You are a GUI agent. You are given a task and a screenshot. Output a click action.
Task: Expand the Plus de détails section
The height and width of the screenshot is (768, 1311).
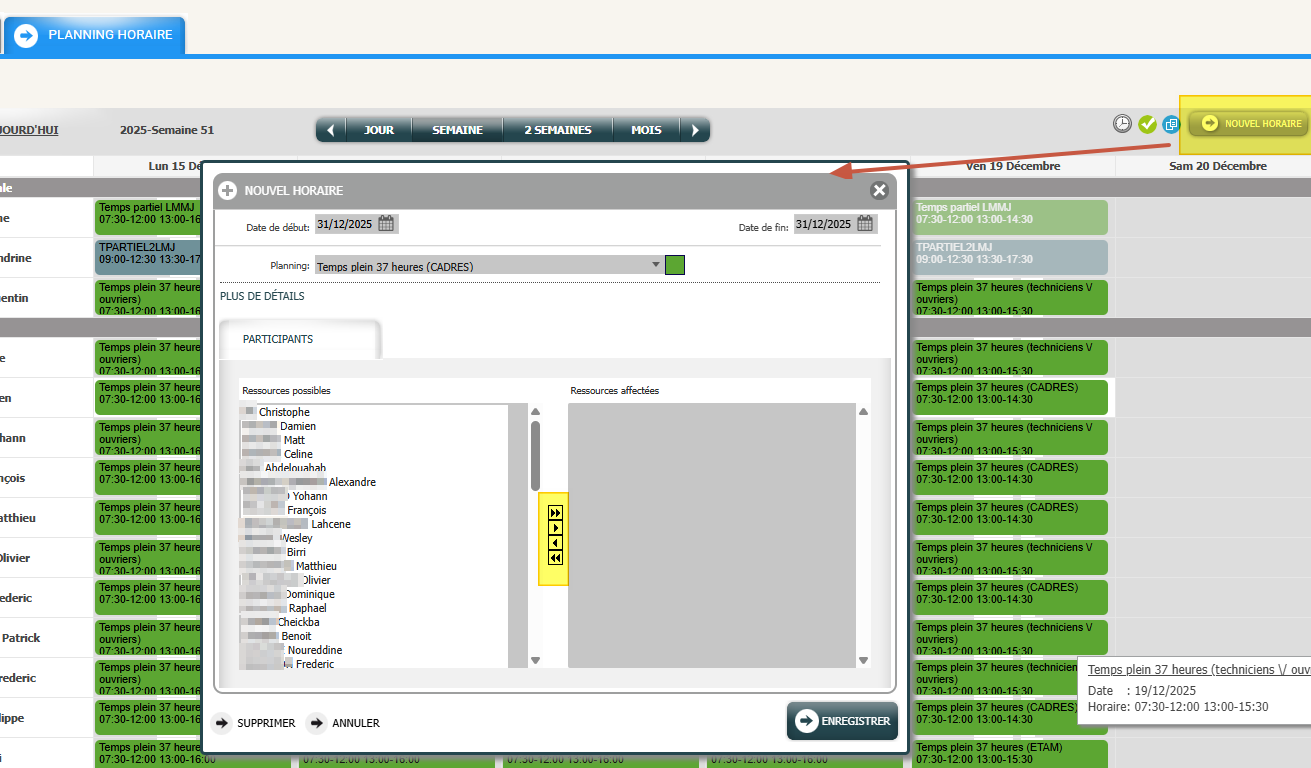coord(262,296)
